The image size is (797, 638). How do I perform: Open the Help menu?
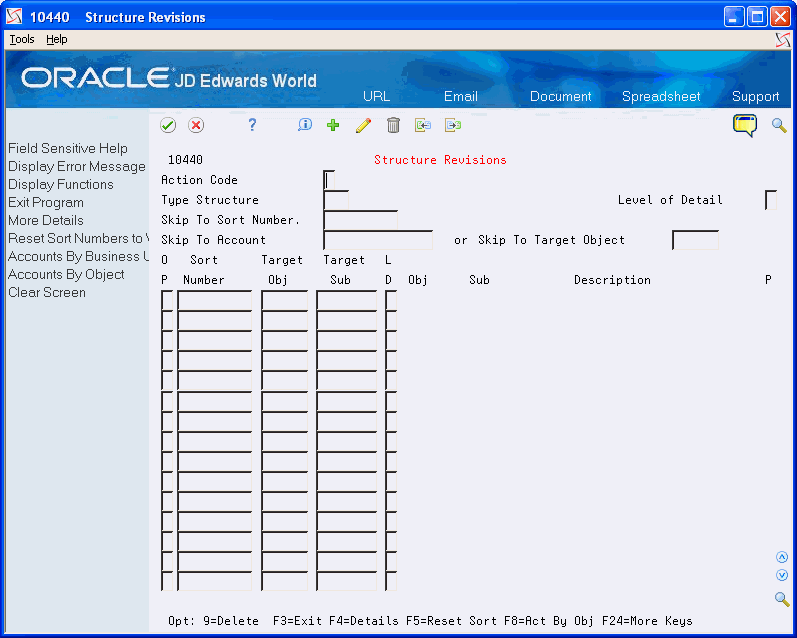coord(56,39)
